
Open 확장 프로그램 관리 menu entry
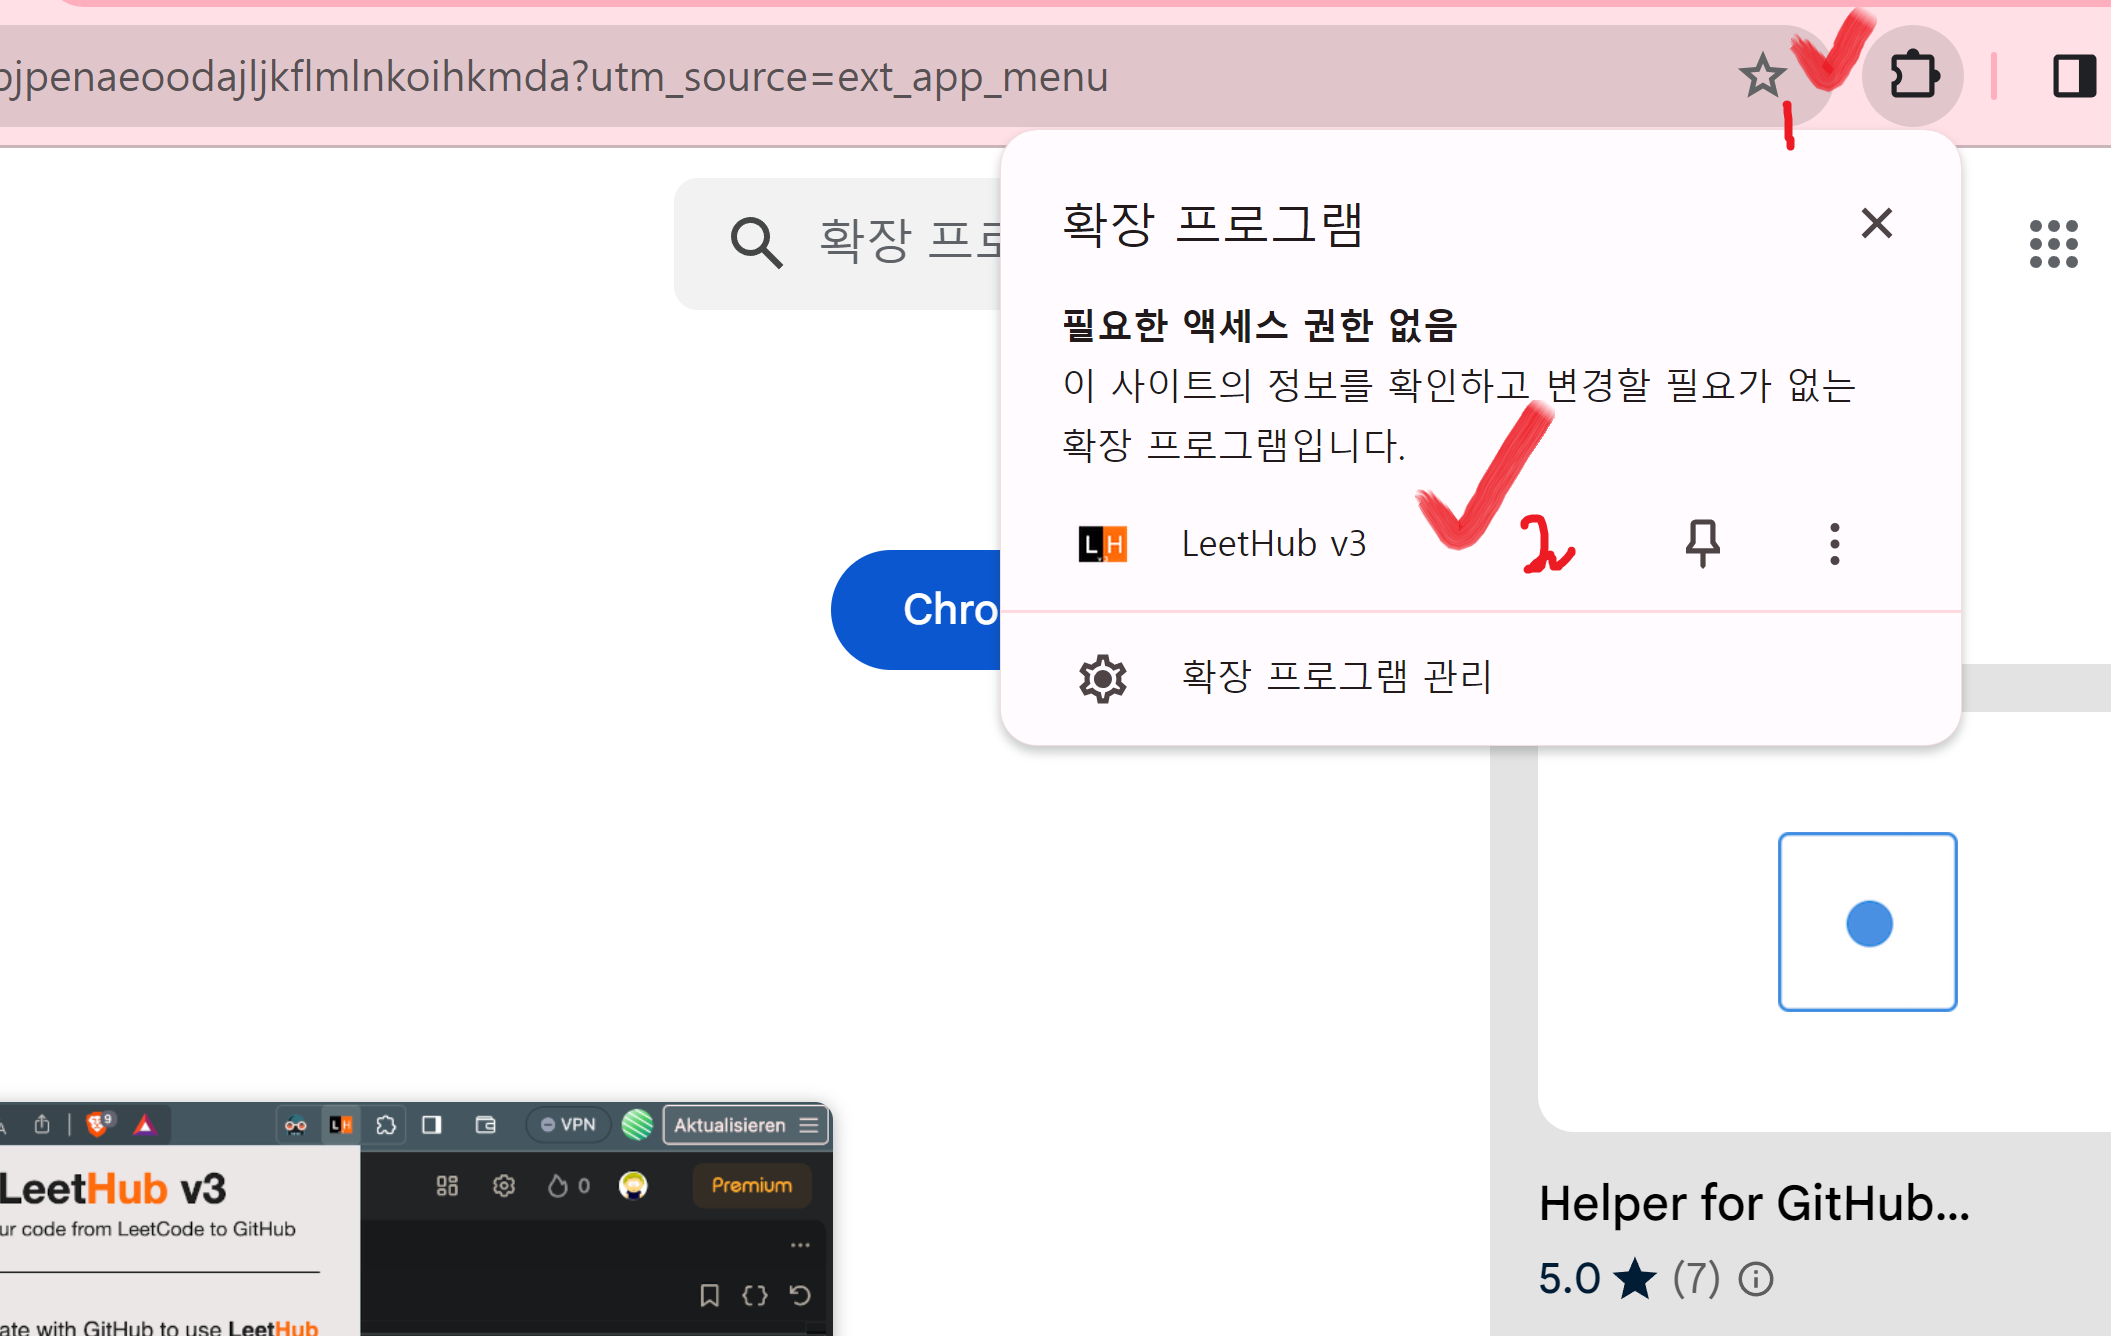(1336, 677)
